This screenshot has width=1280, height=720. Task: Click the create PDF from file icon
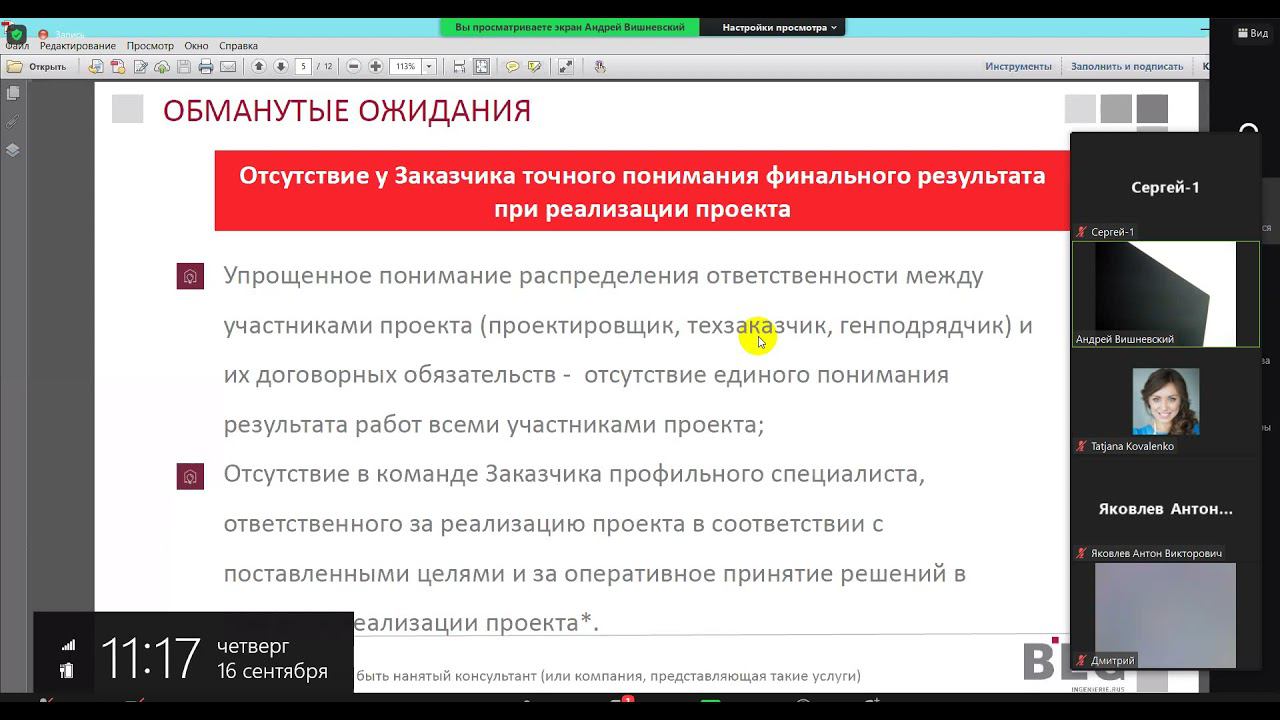pos(96,67)
